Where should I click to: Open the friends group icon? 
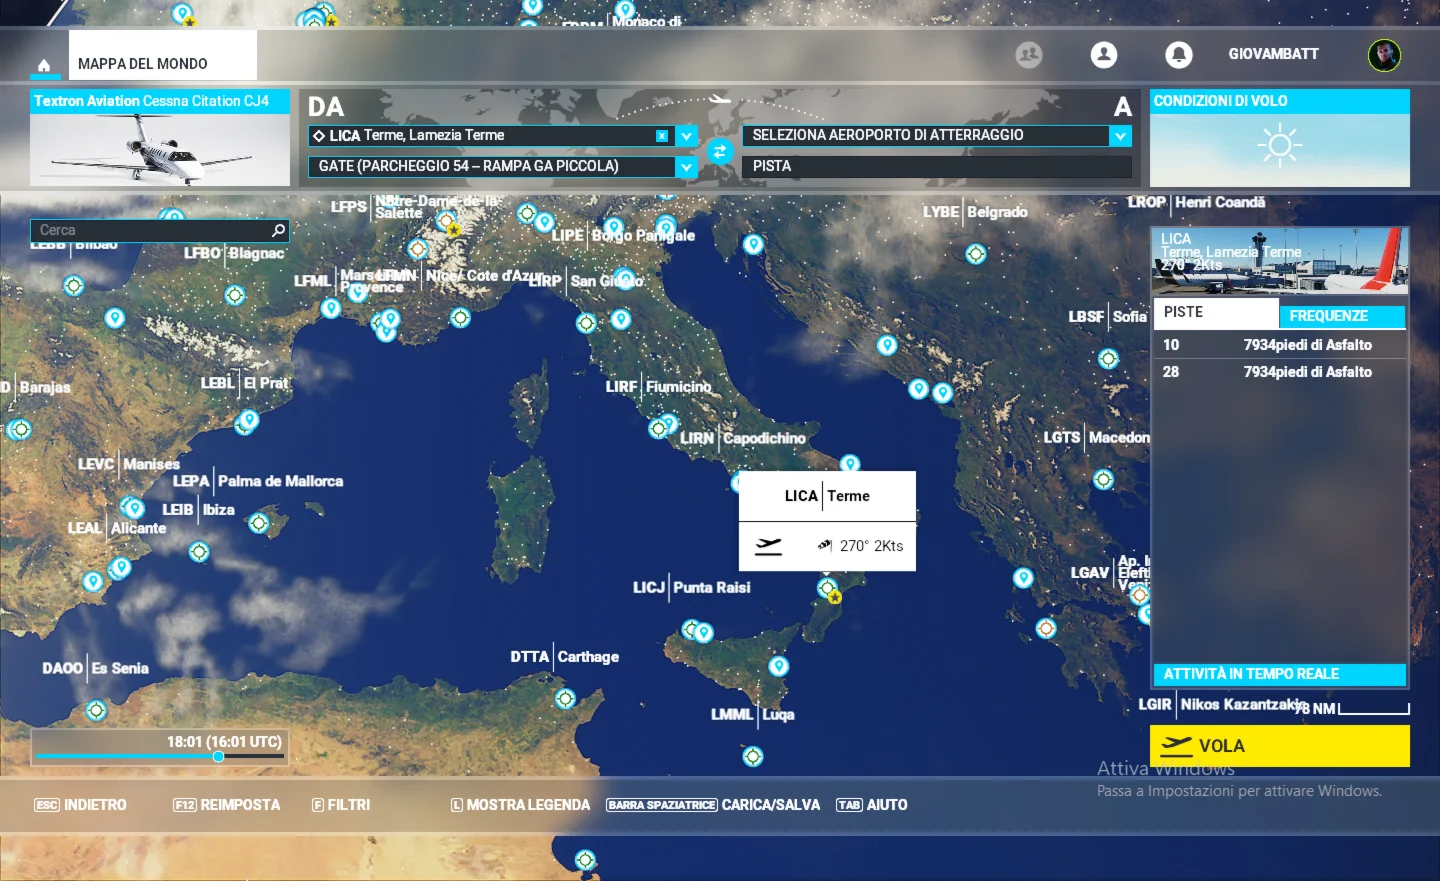[1028, 55]
